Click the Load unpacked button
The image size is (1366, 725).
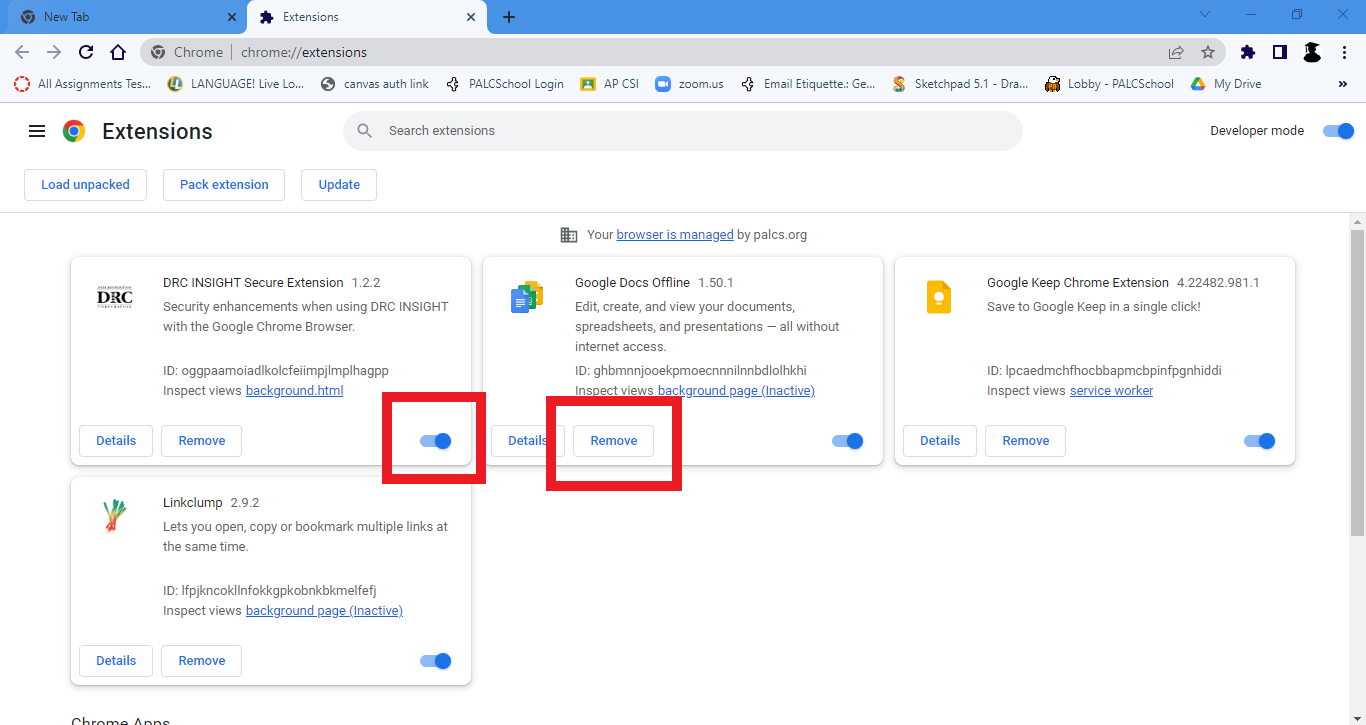(x=85, y=185)
